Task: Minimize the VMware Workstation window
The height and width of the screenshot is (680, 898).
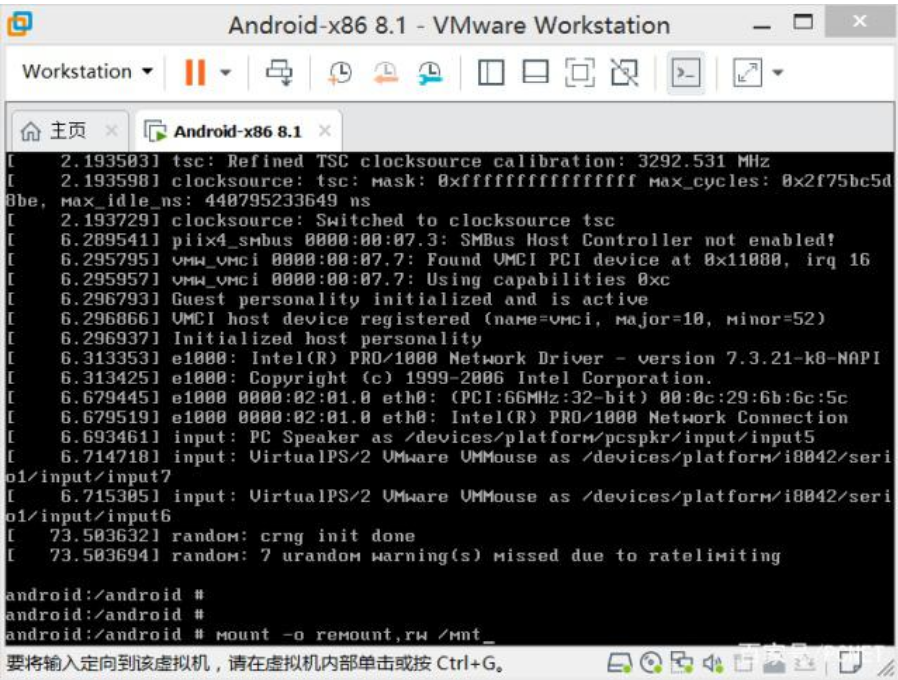Action: pos(762,25)
